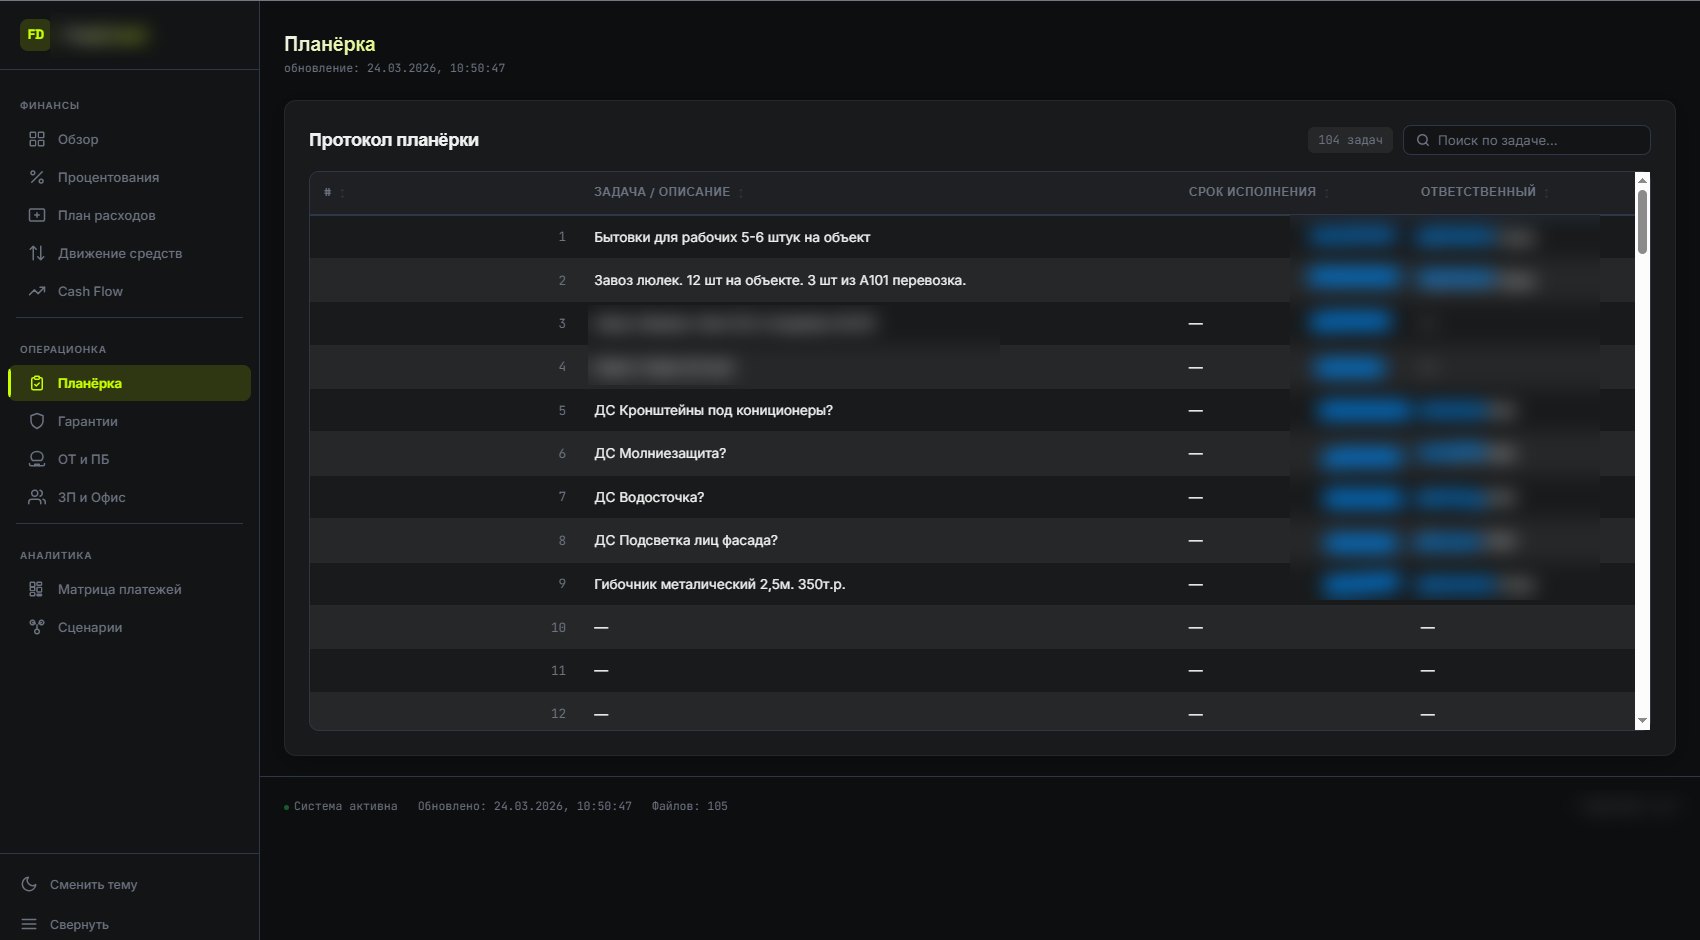1700x940 pixels.
Task: Sort table by the # column
Action: (x=334, y=192)
